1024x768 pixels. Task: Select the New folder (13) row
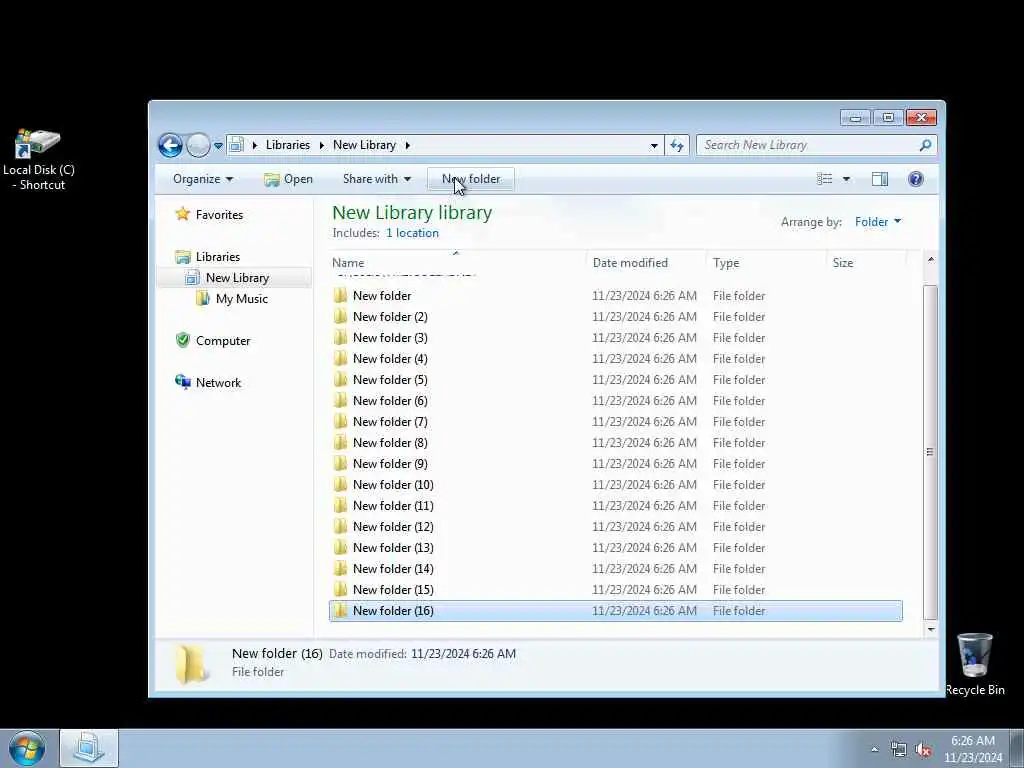616,547
